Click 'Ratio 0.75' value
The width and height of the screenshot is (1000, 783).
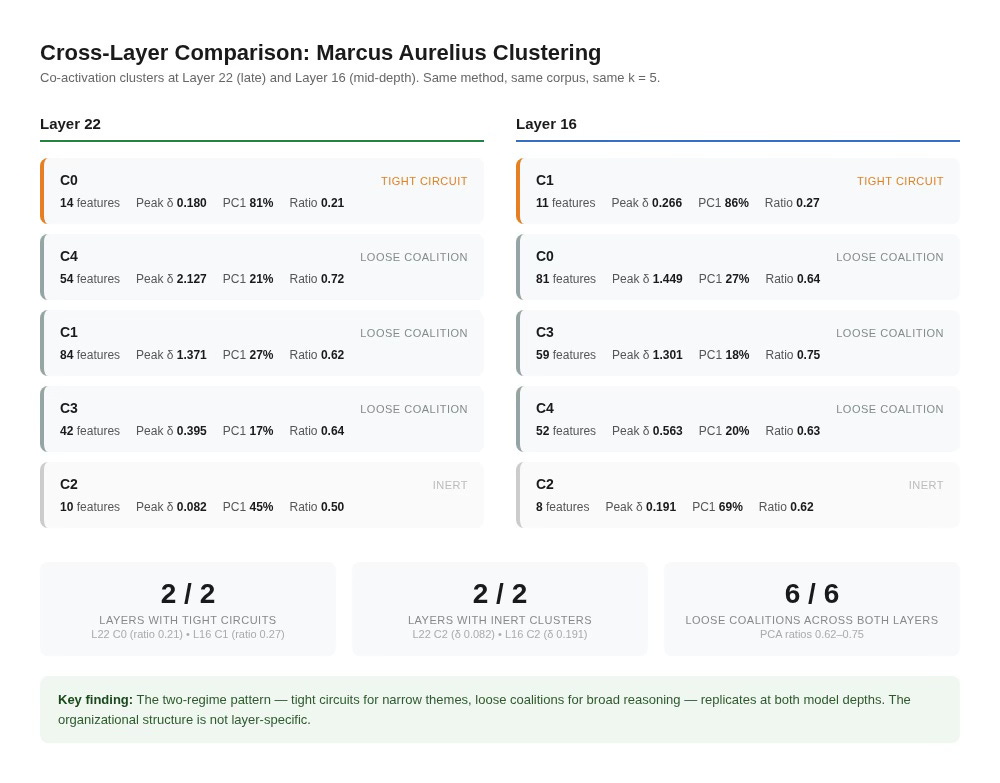(793, 355)
